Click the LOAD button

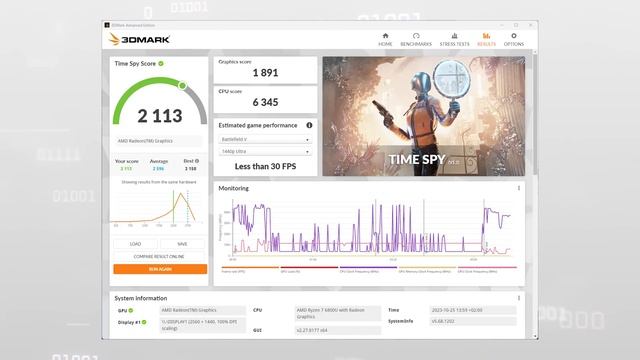pyautogui.click(x=135, y=244)
